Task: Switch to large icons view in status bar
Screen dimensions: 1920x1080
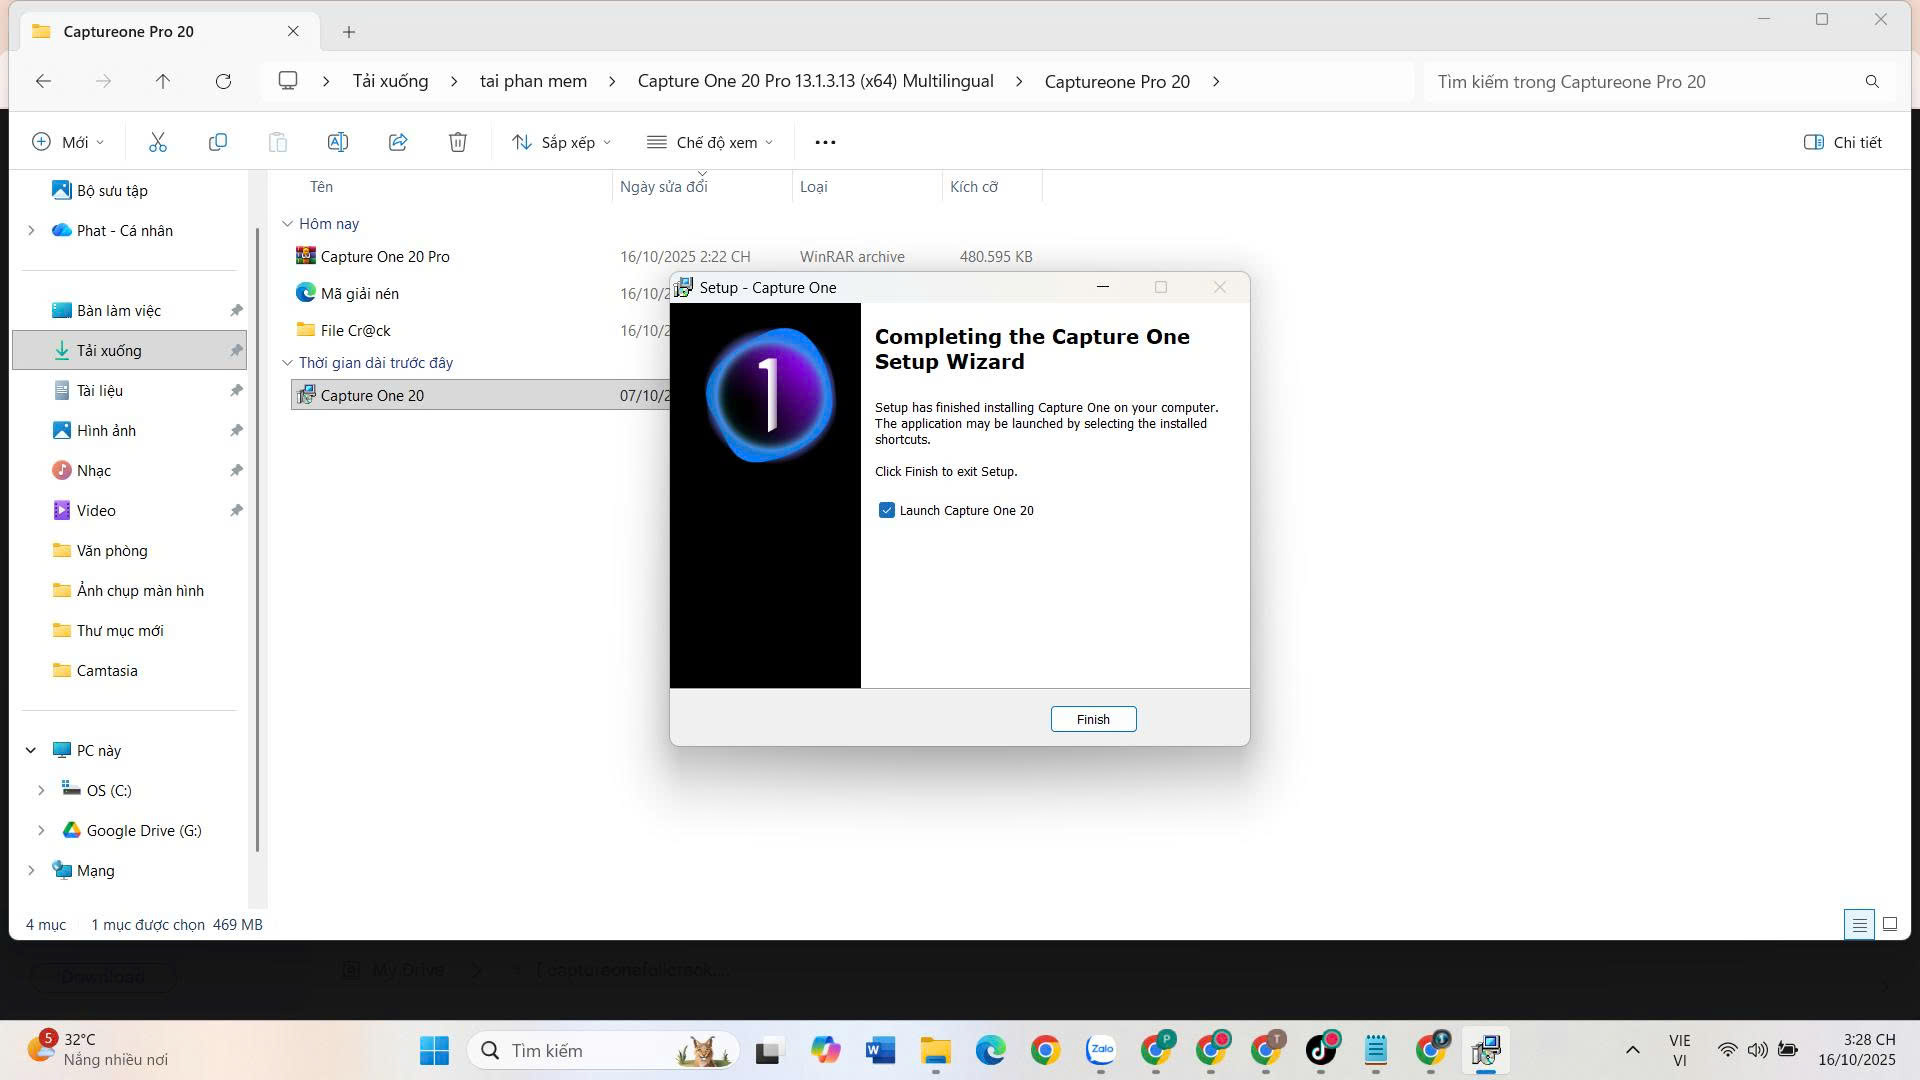Action: pos(1890,924)
